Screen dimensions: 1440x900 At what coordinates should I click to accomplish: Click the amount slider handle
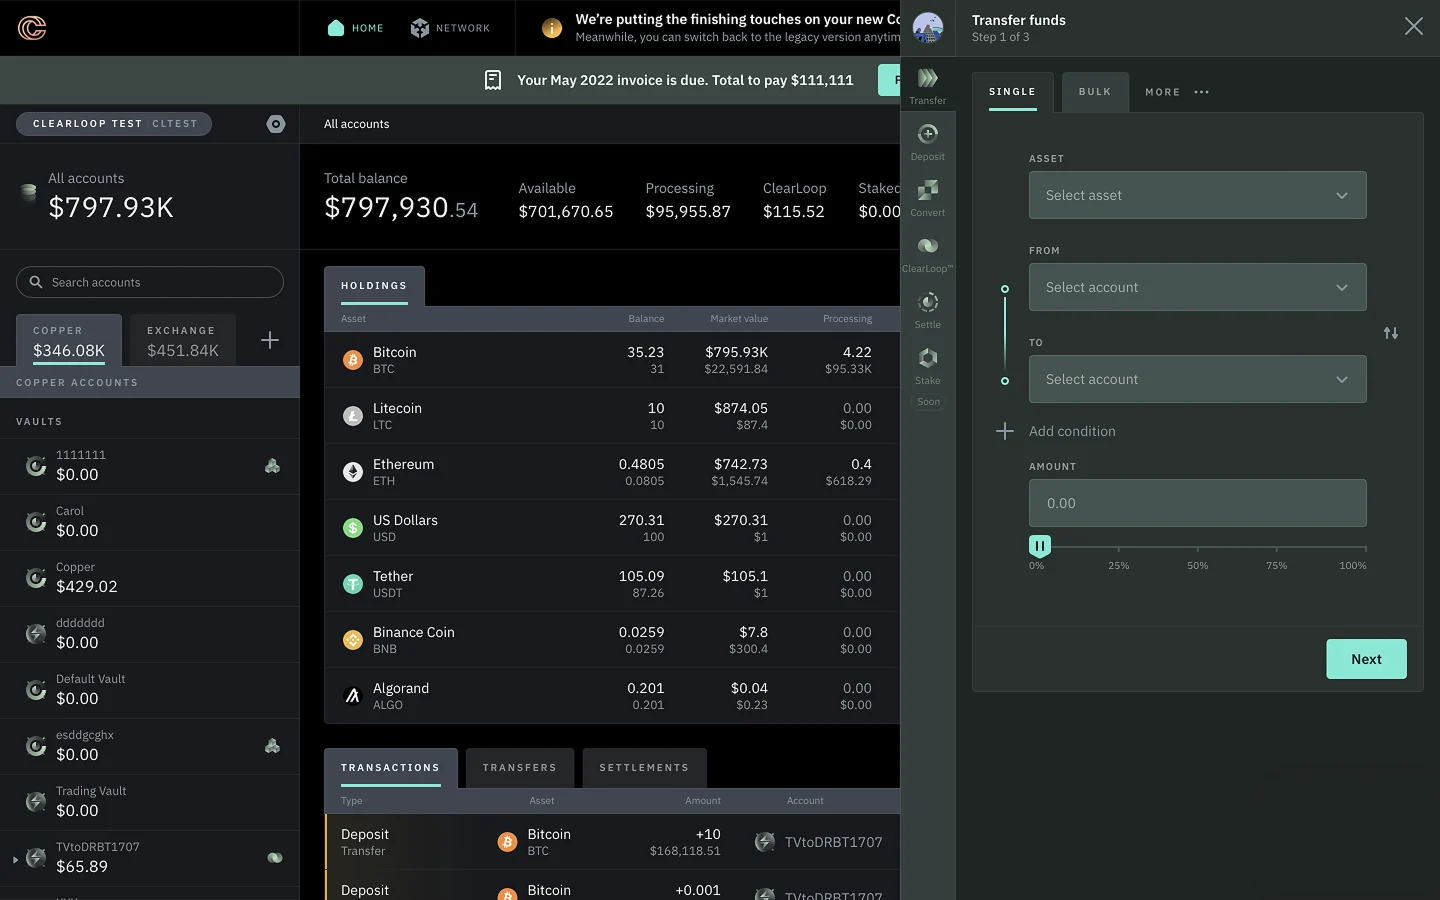[x=1040, y=546]
